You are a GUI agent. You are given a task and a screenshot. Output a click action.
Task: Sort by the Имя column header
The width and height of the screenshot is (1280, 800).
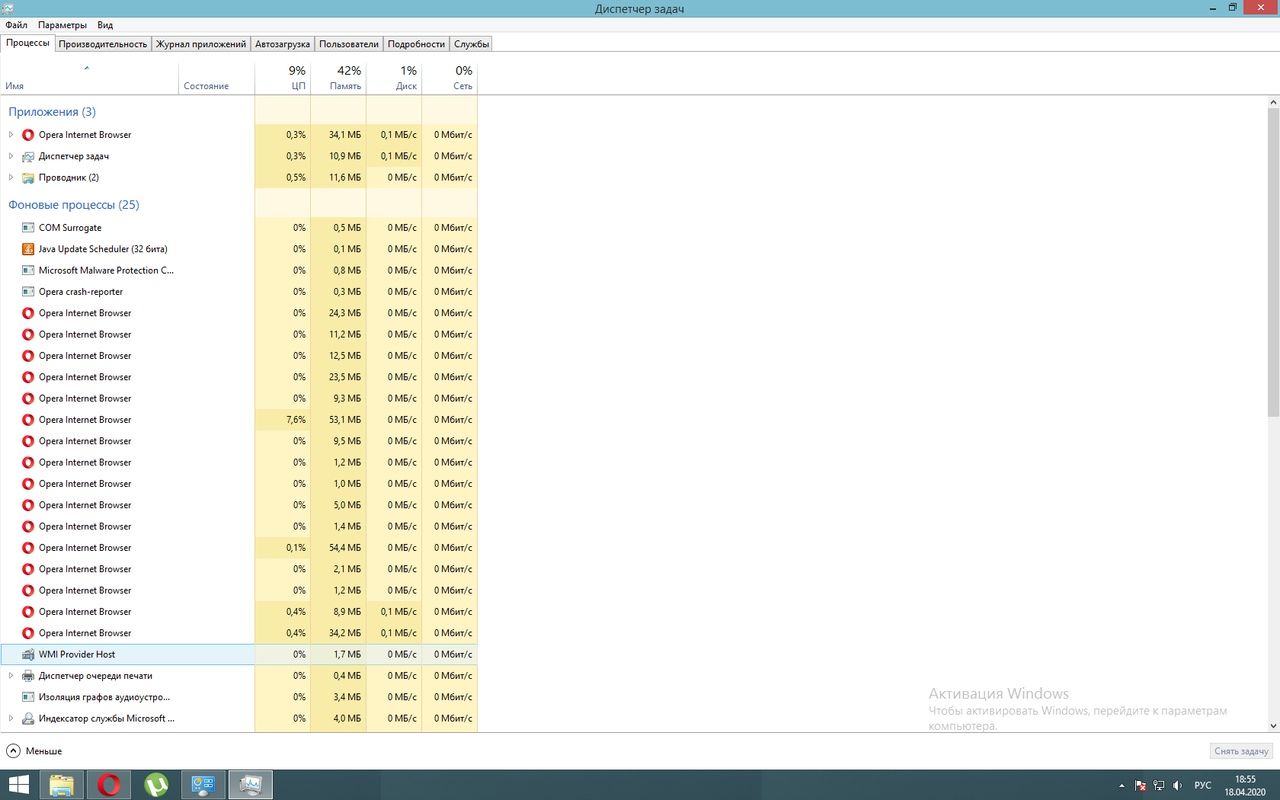[x=89, y=78]
